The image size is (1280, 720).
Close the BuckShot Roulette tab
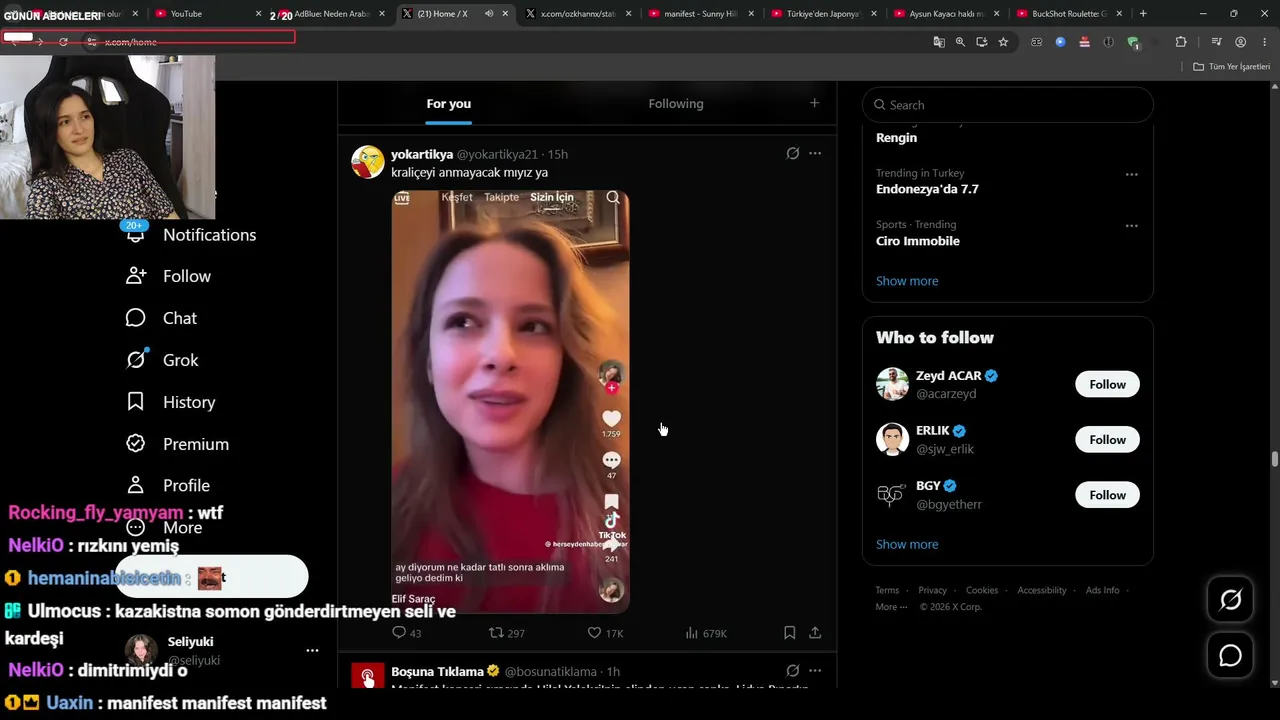pyautogui.click(x=1119, y=14)
